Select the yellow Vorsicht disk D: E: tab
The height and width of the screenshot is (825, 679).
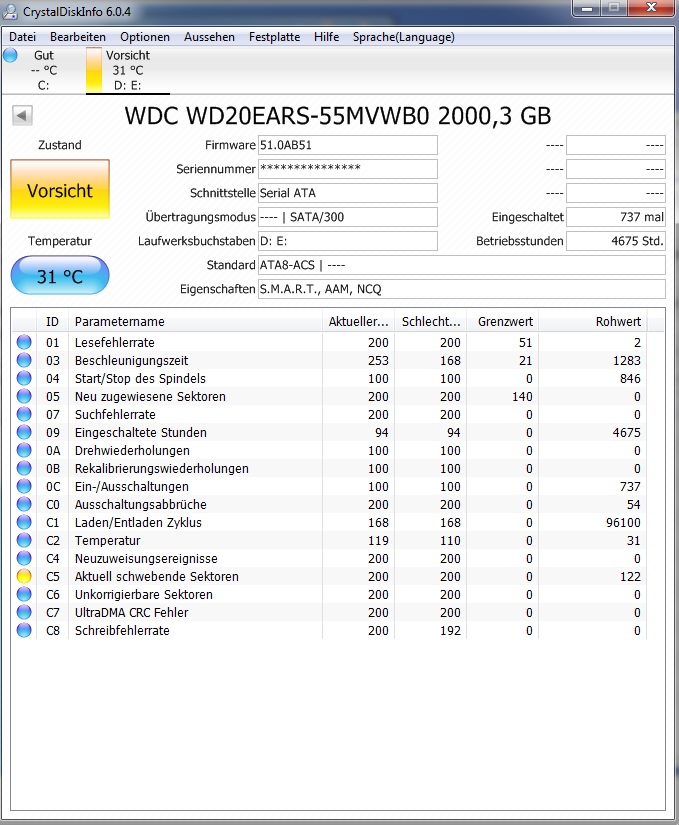coord(128,70)
